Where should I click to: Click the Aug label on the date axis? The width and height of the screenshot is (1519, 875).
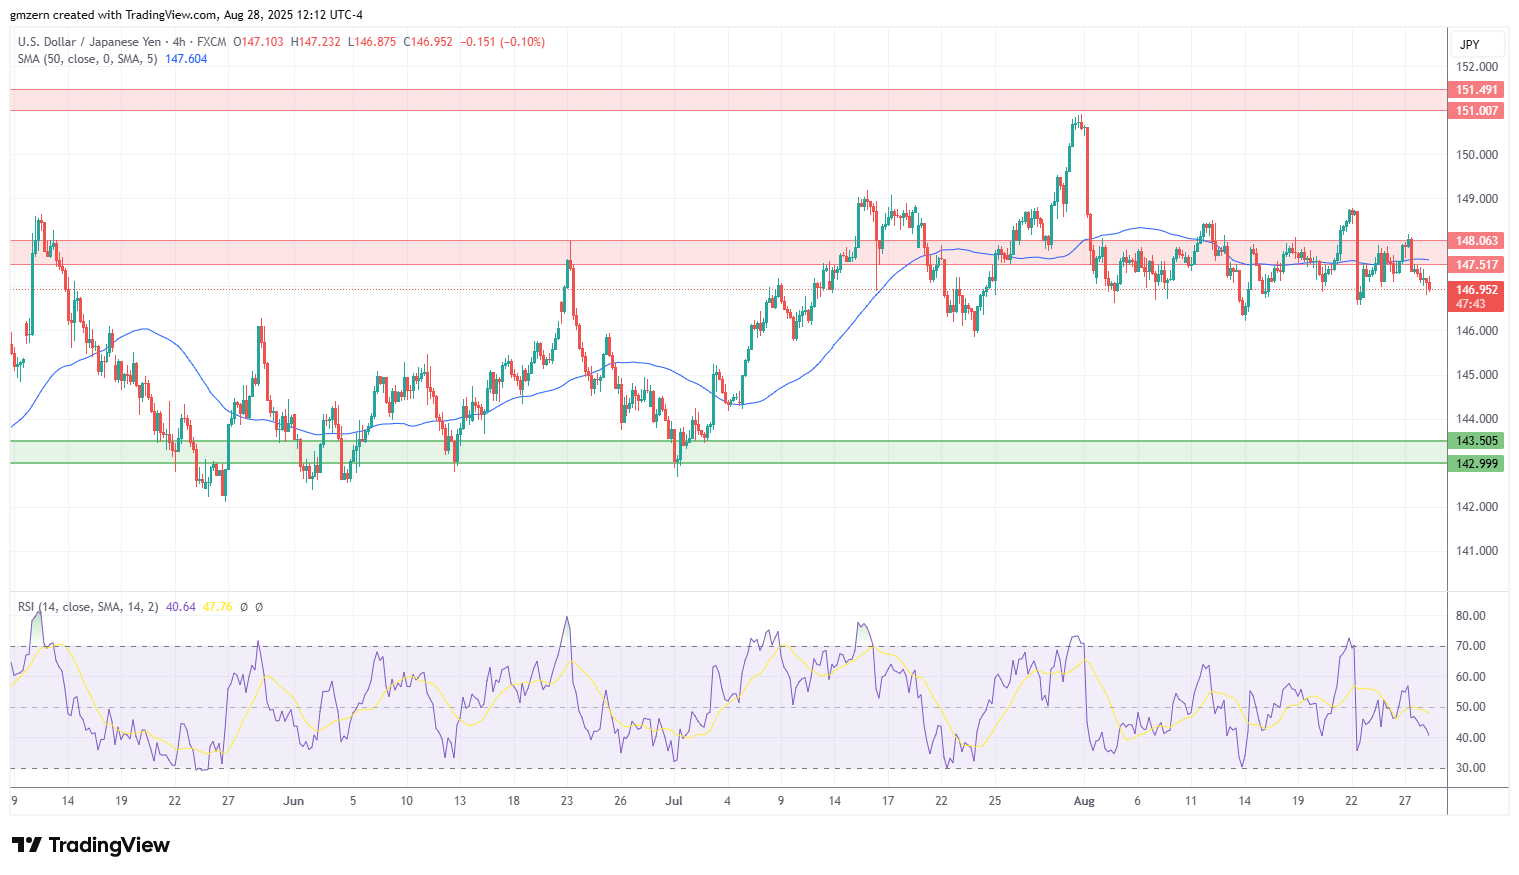[x=1083, y=801]
